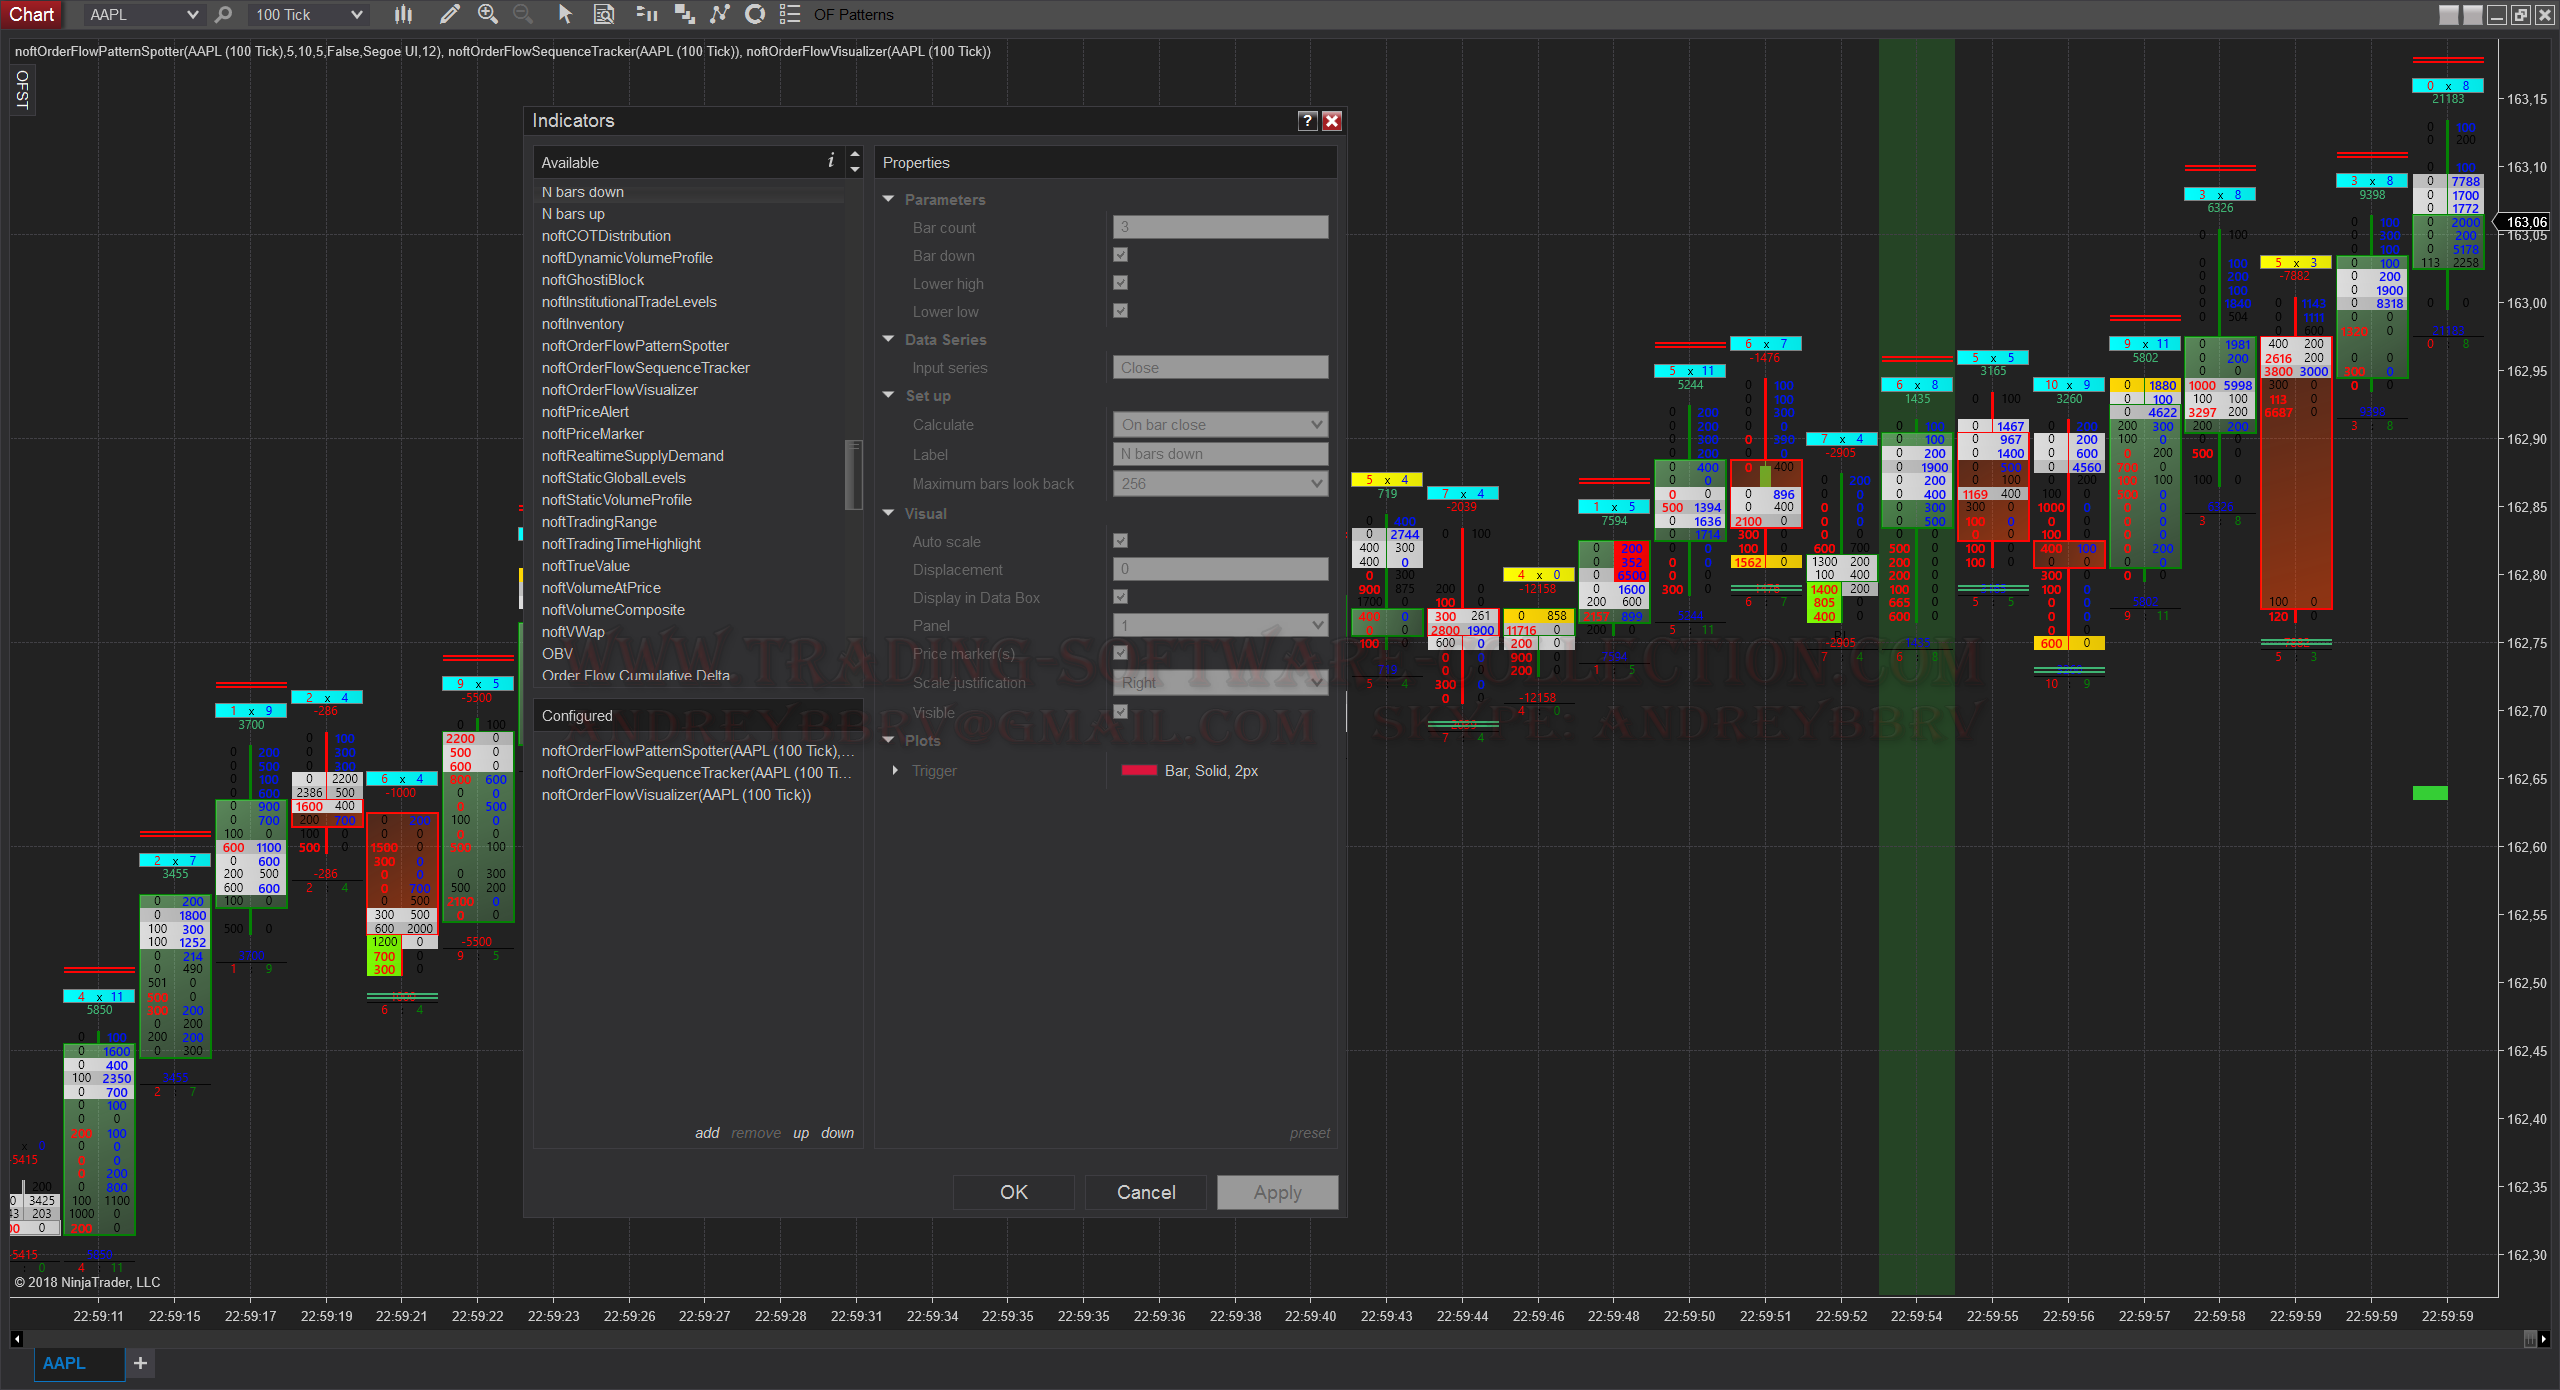Open the Data Box icon
The height and width of the screenshot is (1390, 2560).
(604, 14)
